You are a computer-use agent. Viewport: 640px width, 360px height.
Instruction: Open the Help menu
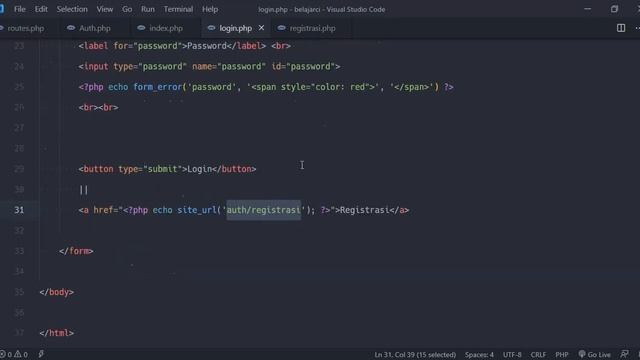[210, 9]
